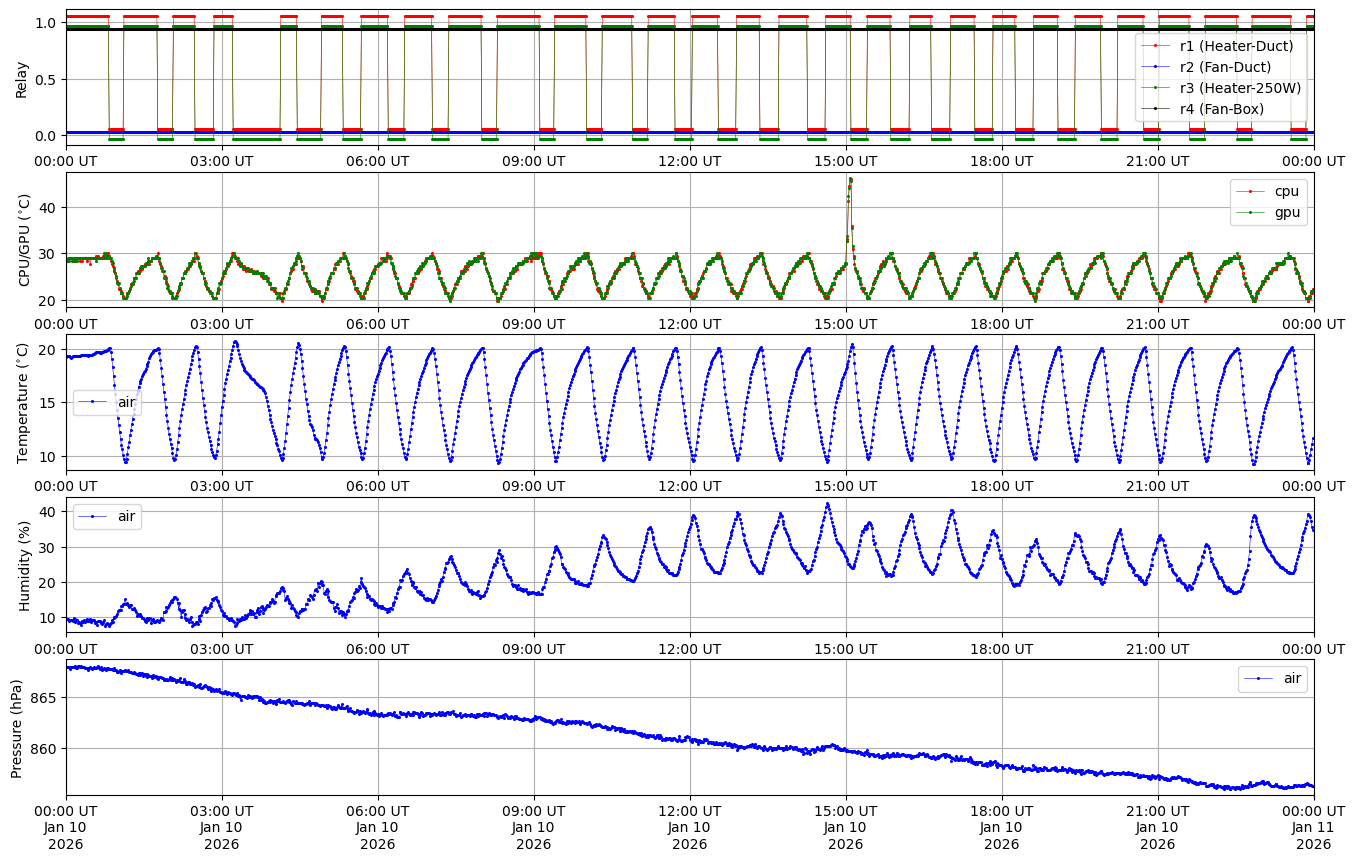This screenshot has width=1355, height=861.
Task: Click the CPU/GPU temperature spike peak
Action: pyautogui.click(x=850, y=180)
